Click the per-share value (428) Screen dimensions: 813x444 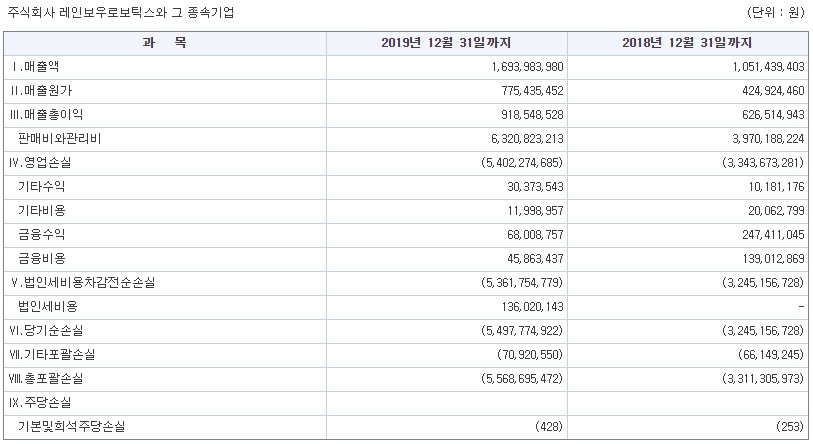pyautogui.click(x=549, y=426)
